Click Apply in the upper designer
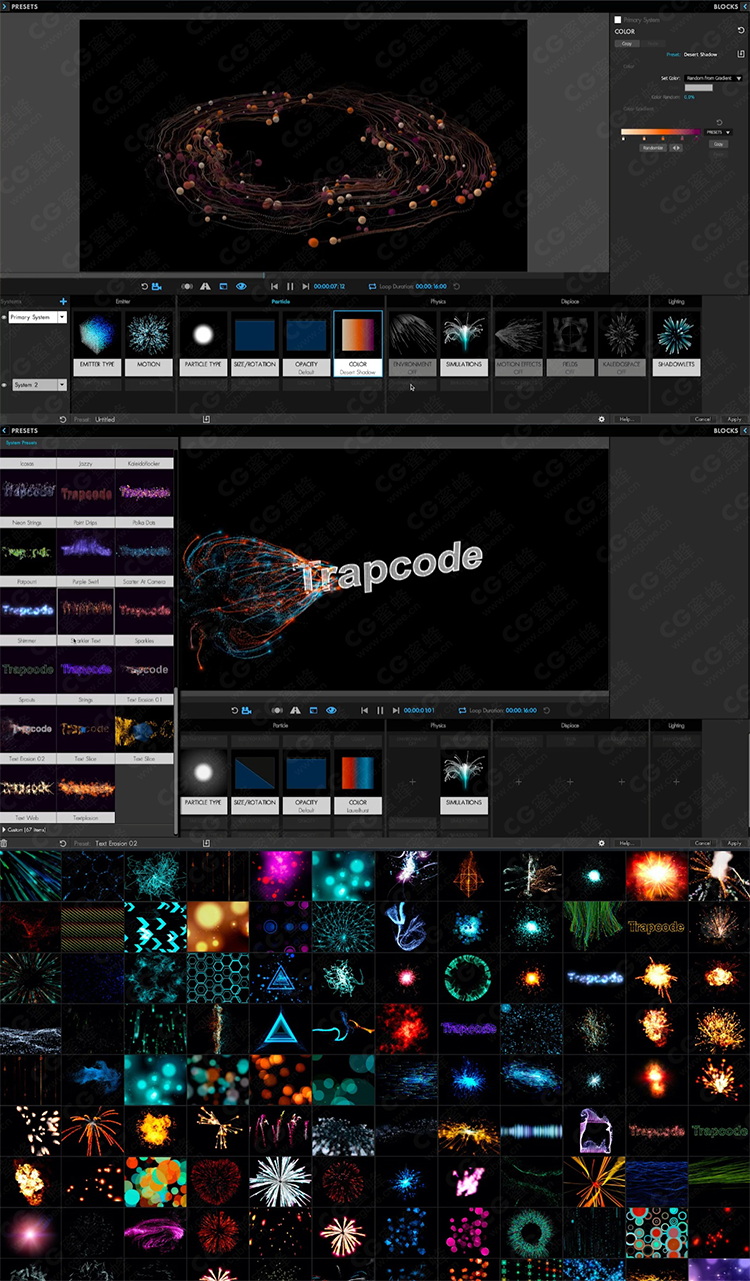Viewport: 750px width, 1281px height. [734, 419]
